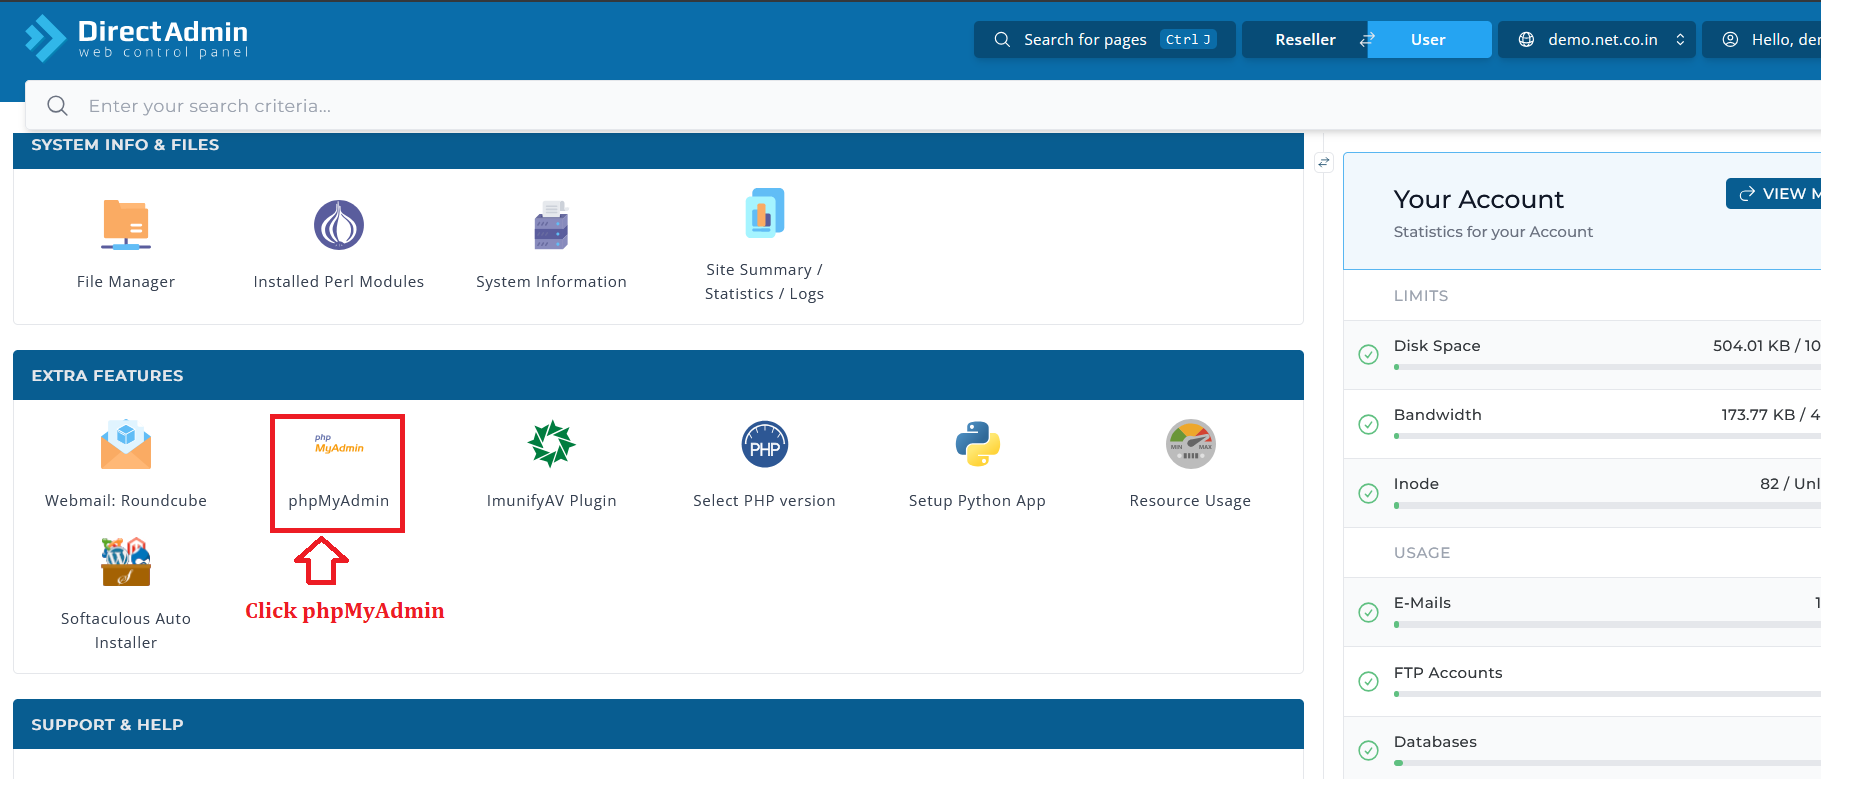1849x807 pixels.
Task: Click the Resource Usage text link
Action: pos(1191,501)
